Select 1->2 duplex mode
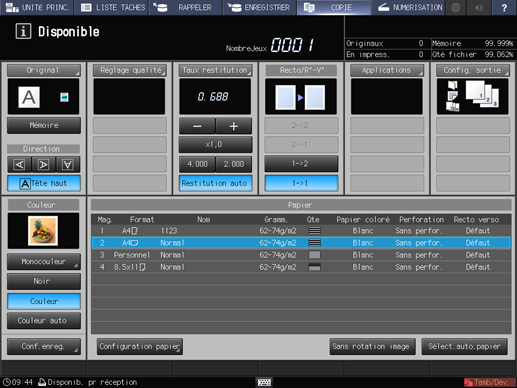The image size is (517, 388). [x=301, y=164]
